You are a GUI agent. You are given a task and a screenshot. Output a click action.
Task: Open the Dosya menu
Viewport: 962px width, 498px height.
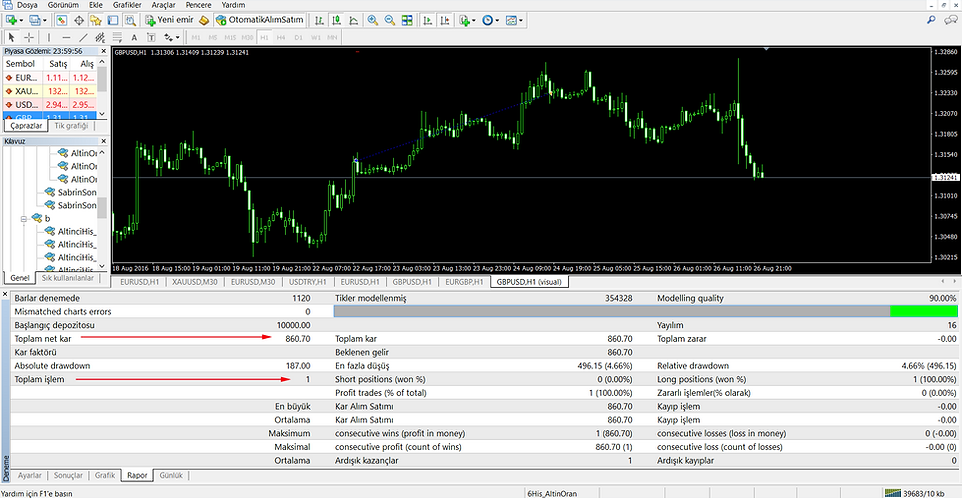[x=25, y=5]
